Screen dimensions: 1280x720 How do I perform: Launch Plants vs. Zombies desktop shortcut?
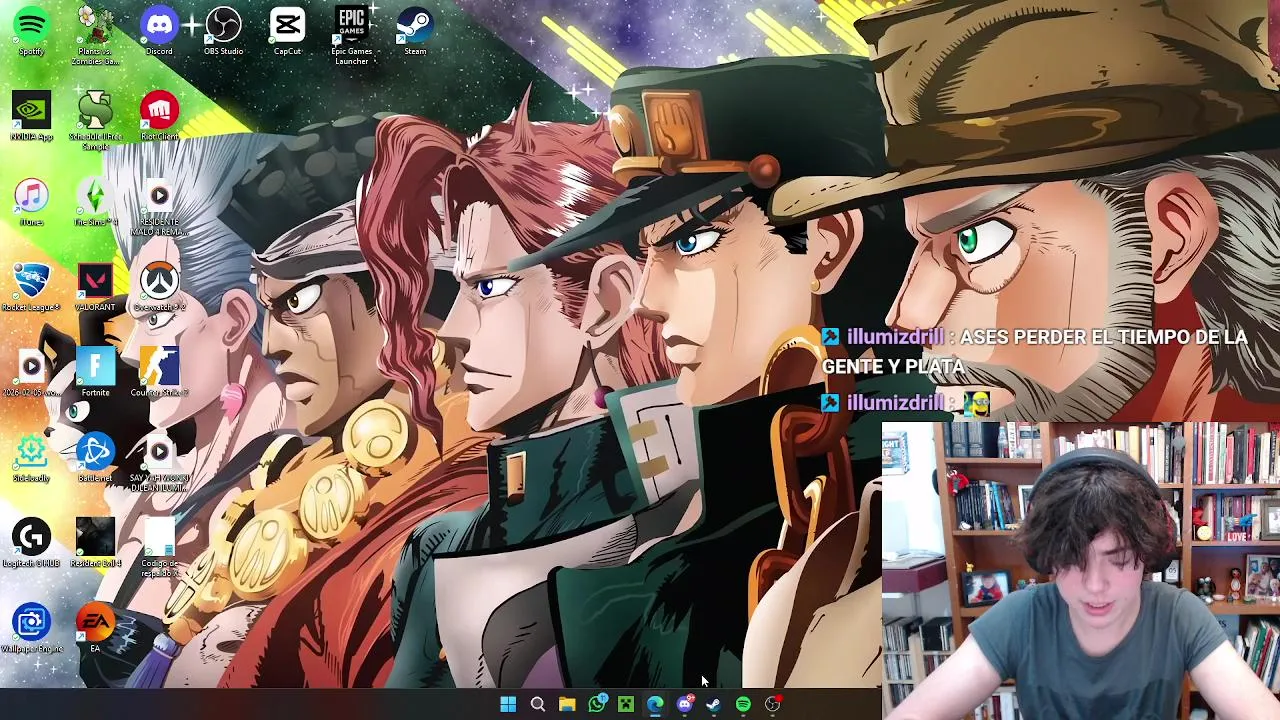tap(95, 35)
